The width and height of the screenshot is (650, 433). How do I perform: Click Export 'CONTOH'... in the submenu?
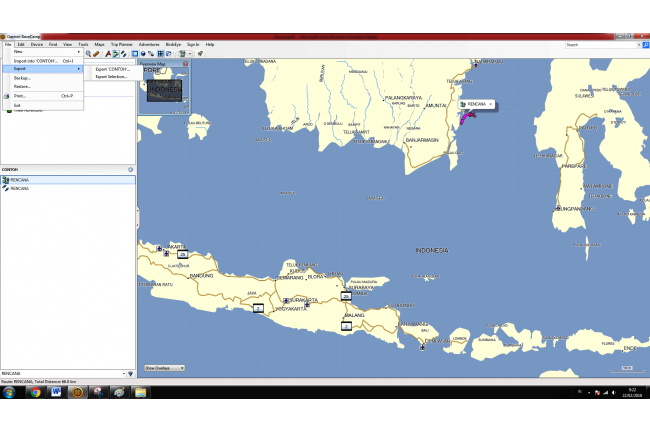click(110, 69)
